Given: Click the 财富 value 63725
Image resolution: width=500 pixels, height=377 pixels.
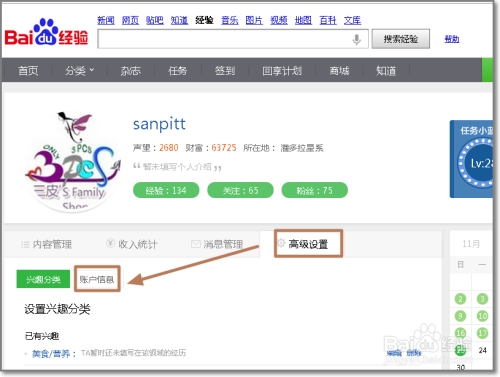Looking at the screenshot, I should click(224, 148).
